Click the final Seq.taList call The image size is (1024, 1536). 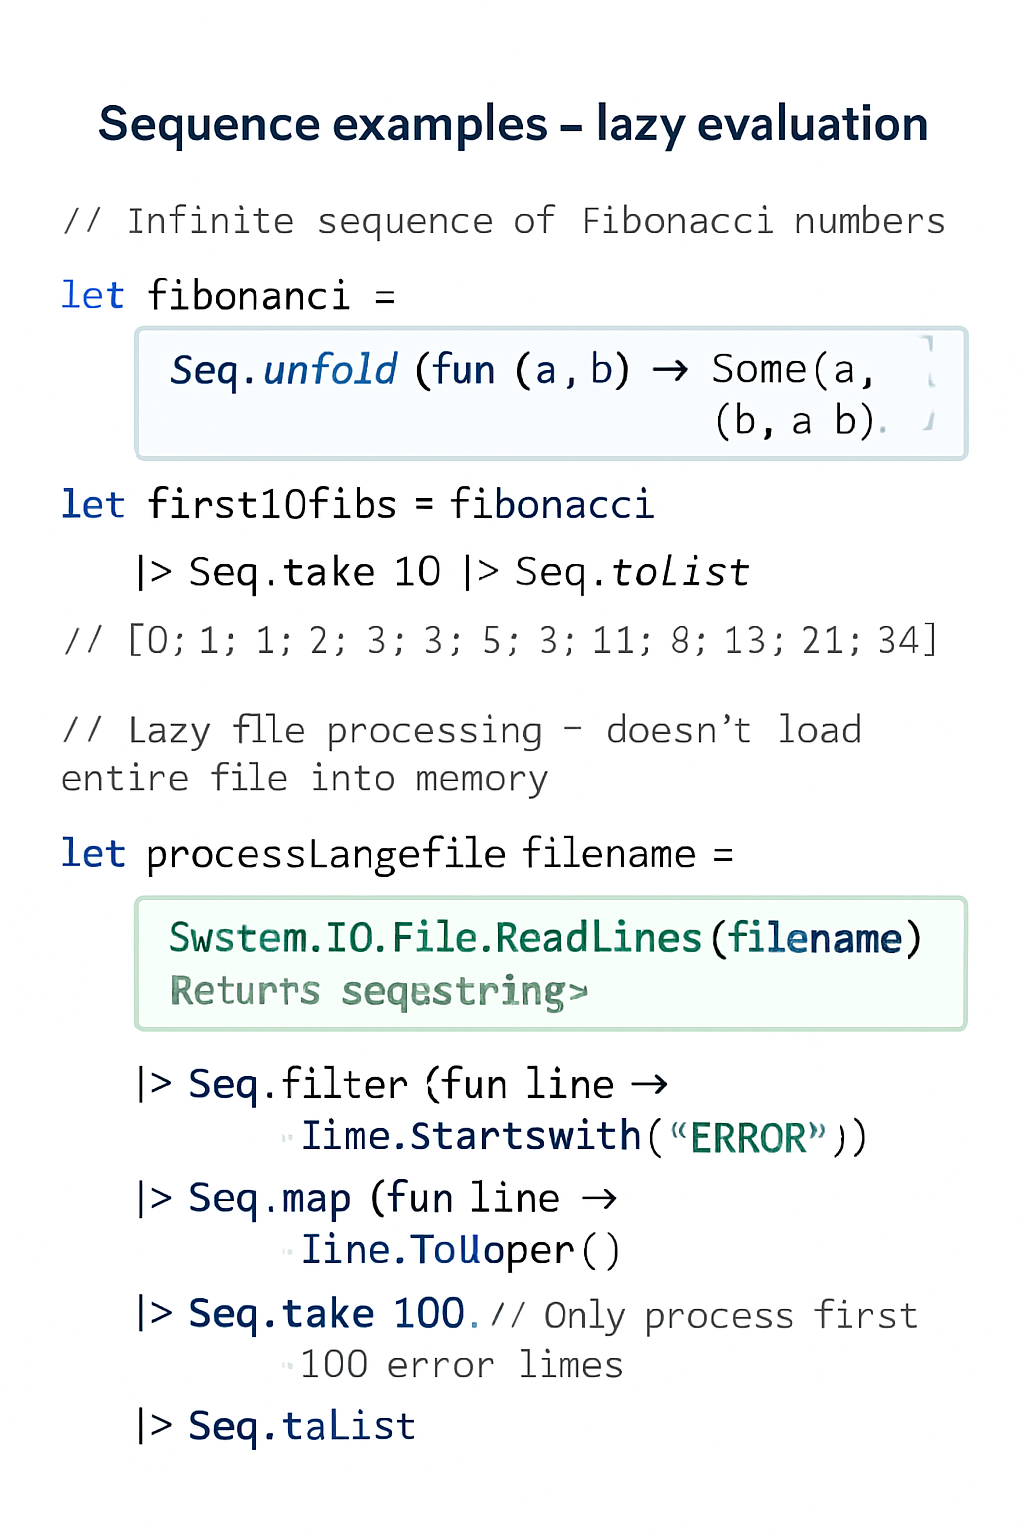tap(301, 1426)
